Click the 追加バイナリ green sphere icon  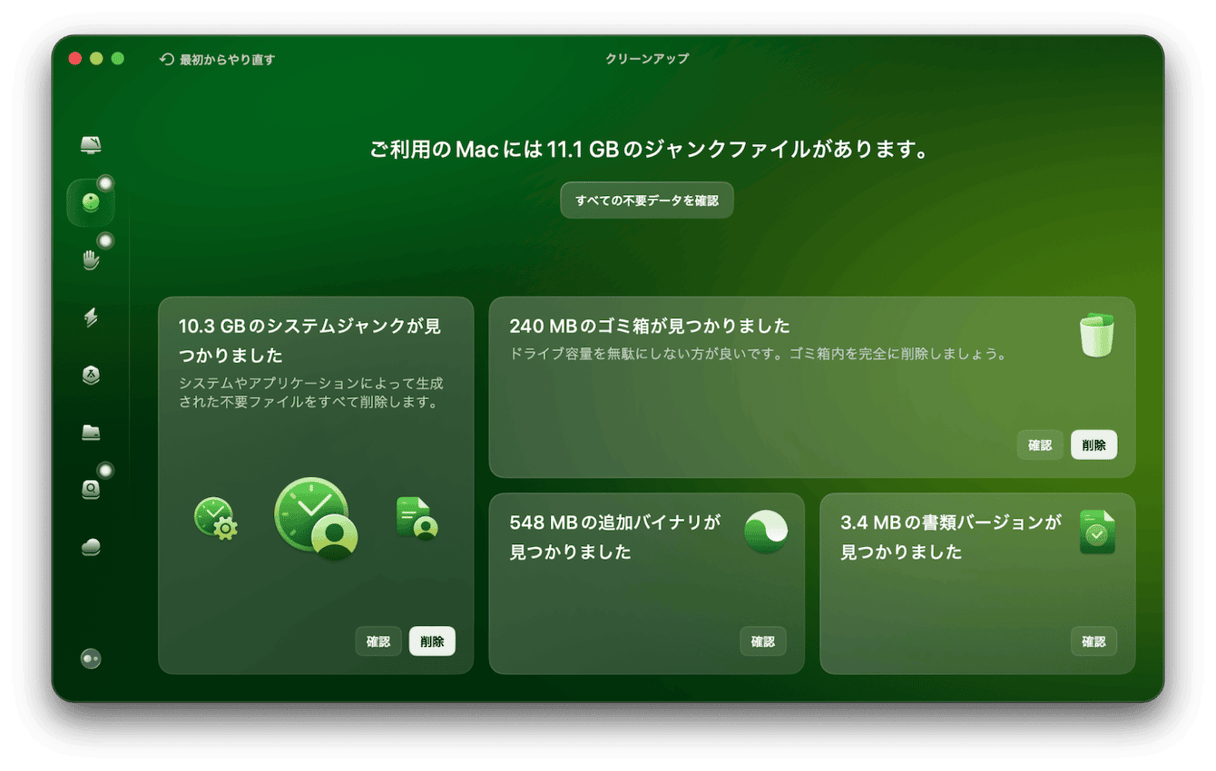[765, 529]
